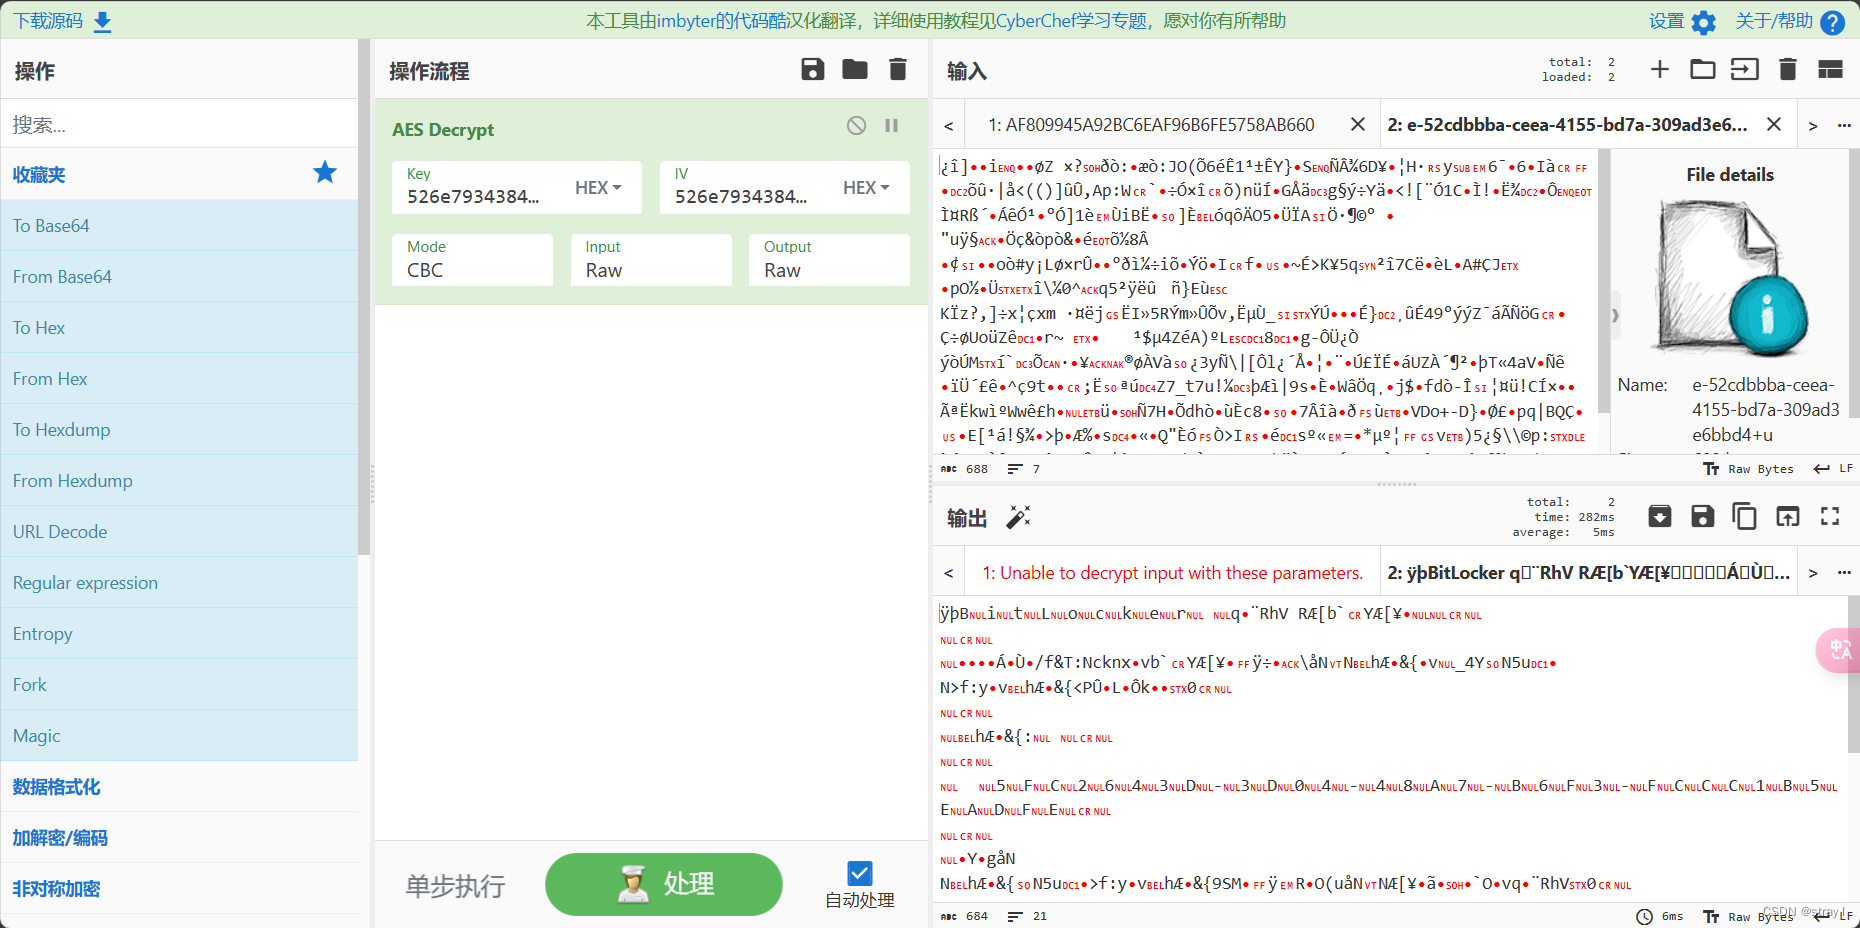Click the operations list scrollbar

[x=364, y=297]
